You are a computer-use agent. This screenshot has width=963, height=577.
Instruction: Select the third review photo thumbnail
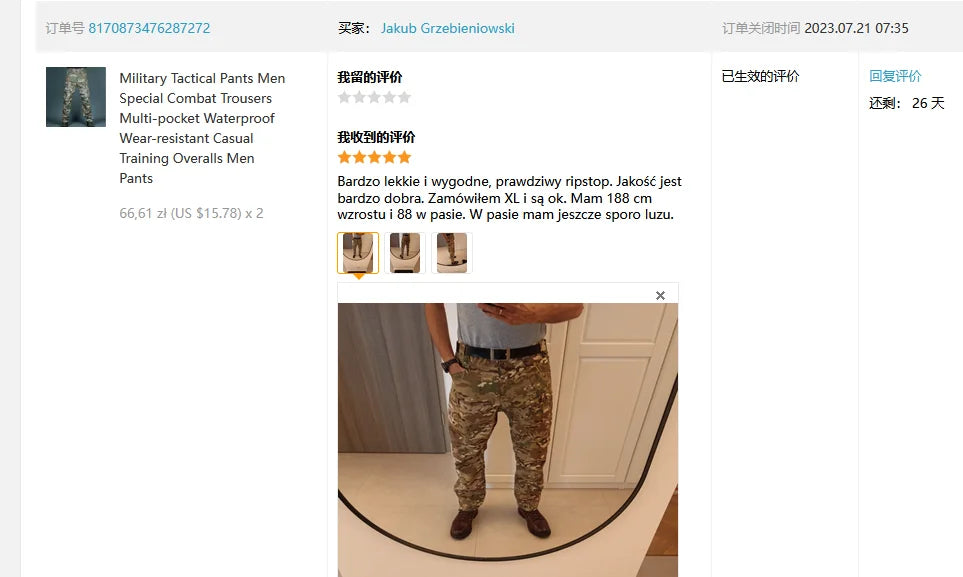(x=451, y=253)
